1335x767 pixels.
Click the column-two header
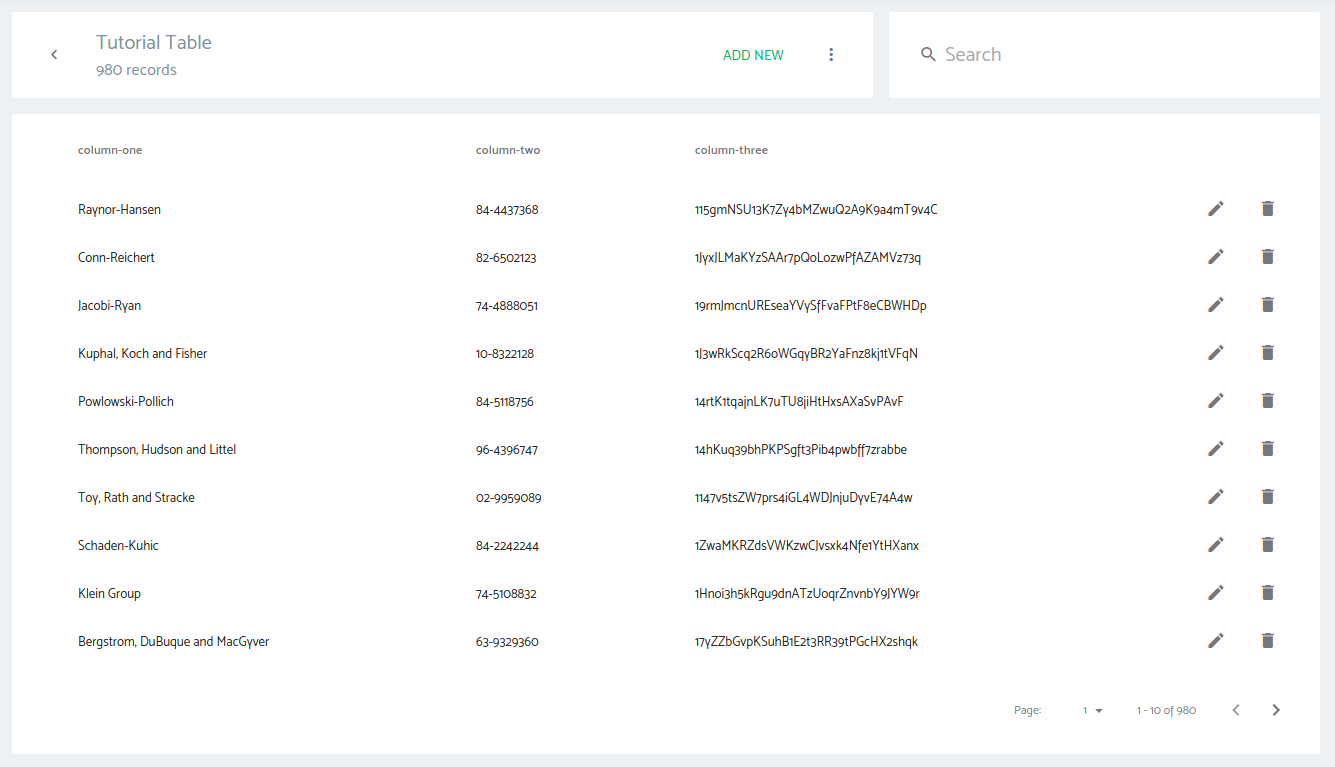coord(507,150)
